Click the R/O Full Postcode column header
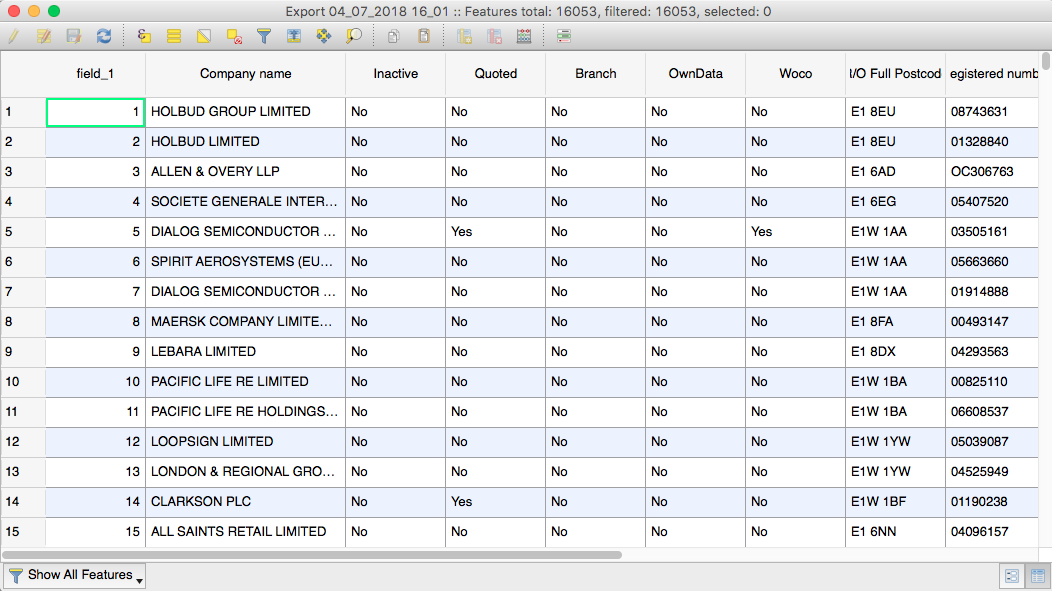Viewport: 1052px width, 591px height. click(896, 74)
